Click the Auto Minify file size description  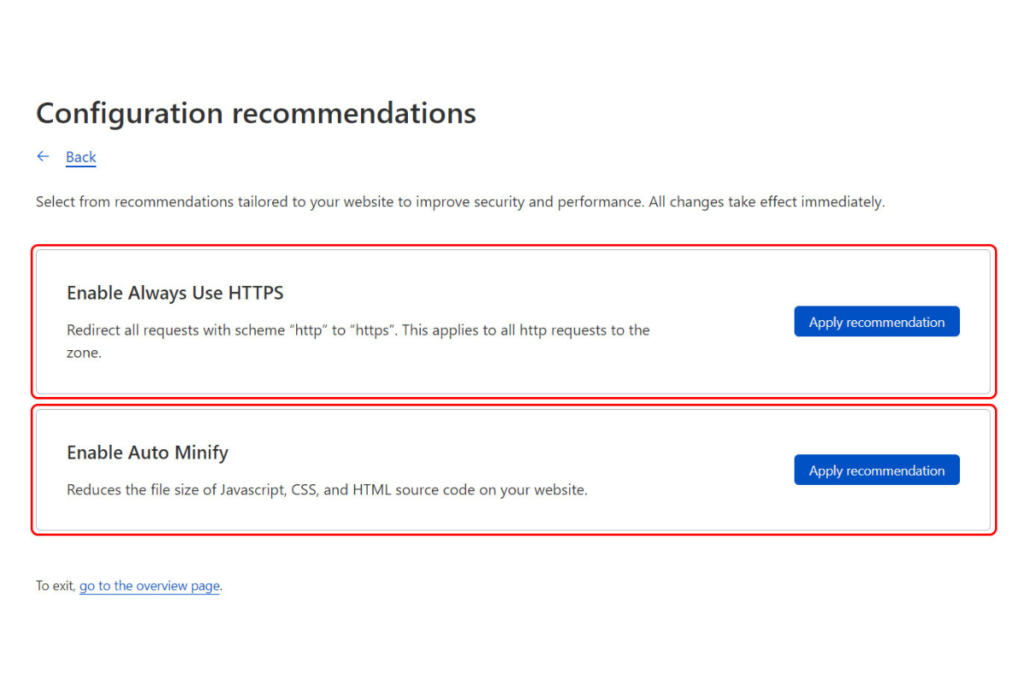tap(327, 490)
